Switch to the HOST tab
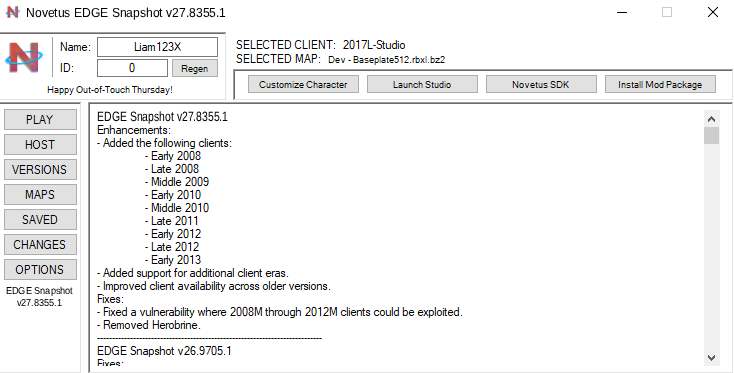Screen dimensions: 734x373 coord(40,145)
